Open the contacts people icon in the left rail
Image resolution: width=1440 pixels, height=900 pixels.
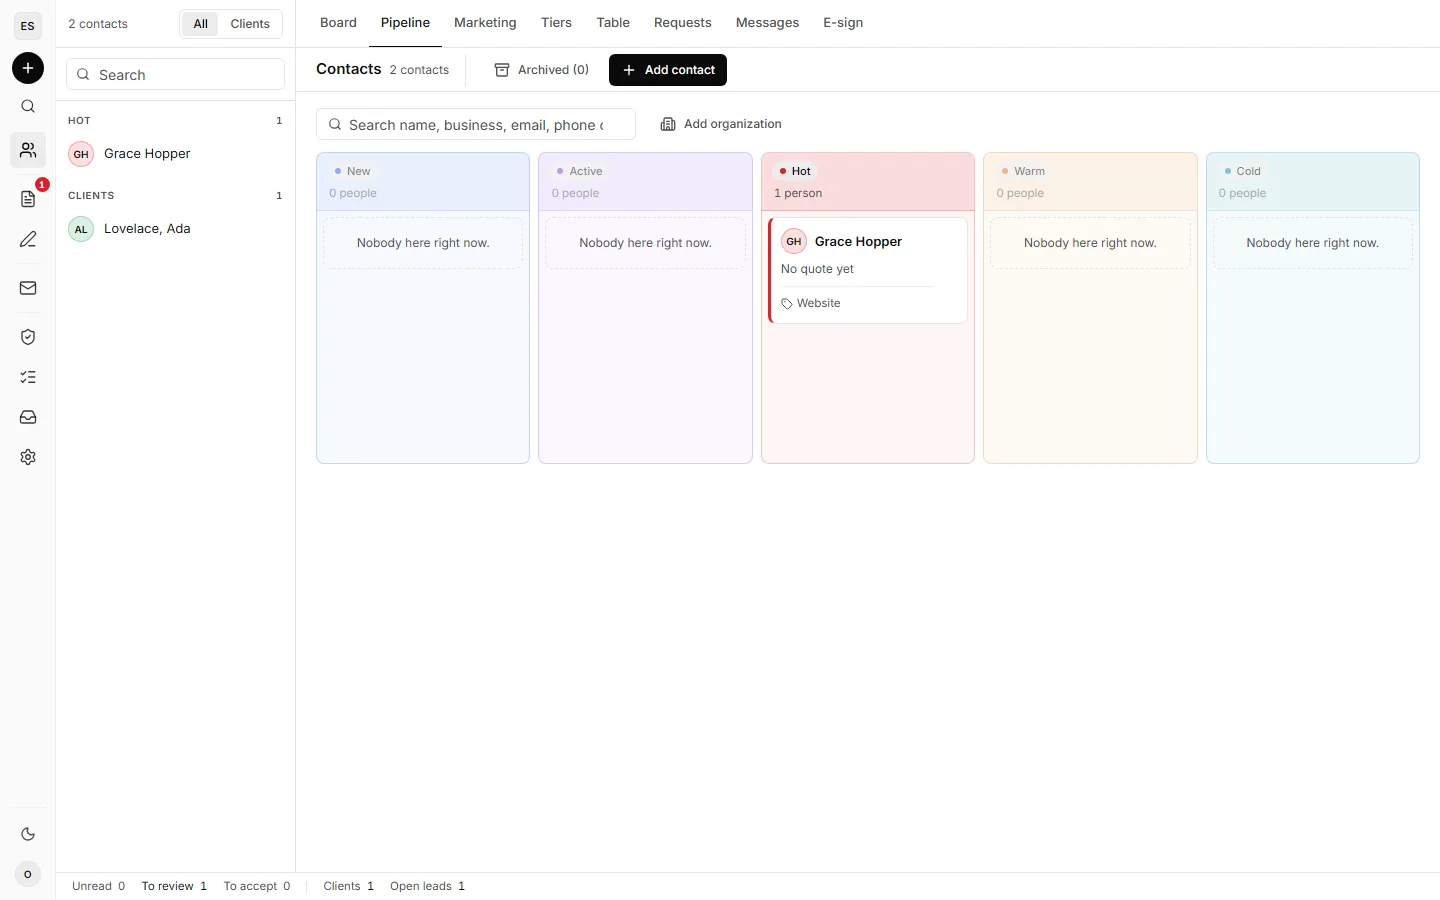click(x=28, y=150)
